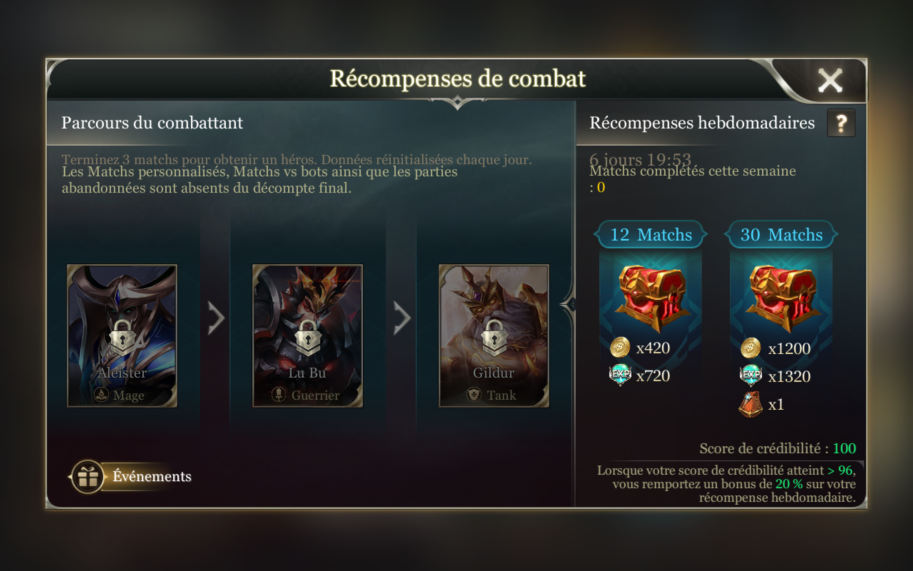
Task: Open the Événements button
Action: pyautogui.click(x=132, y=477)
